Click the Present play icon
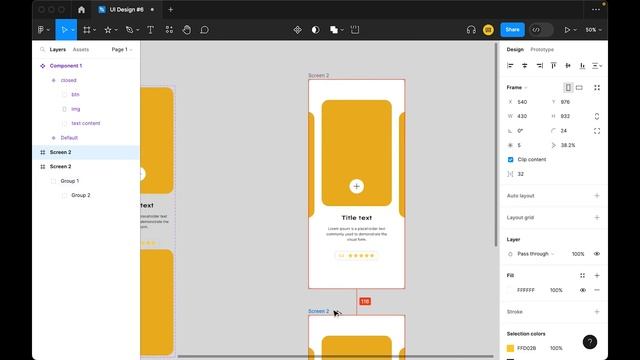 point(567,30)
